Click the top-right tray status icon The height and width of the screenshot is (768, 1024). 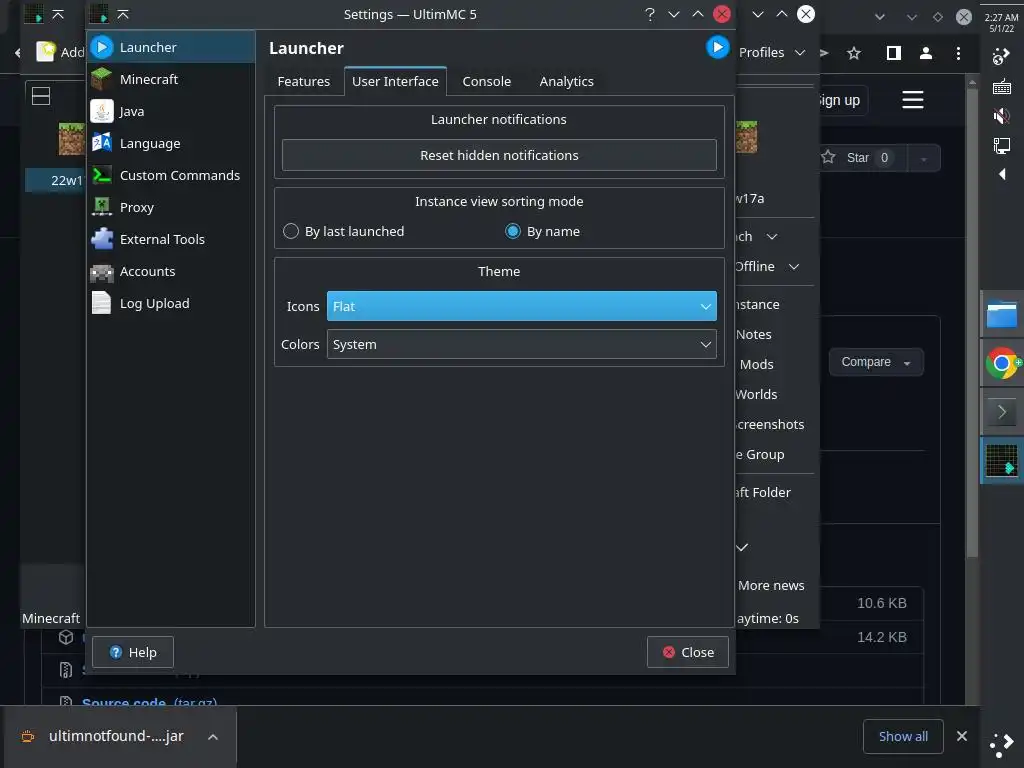tap(1000, 57)
